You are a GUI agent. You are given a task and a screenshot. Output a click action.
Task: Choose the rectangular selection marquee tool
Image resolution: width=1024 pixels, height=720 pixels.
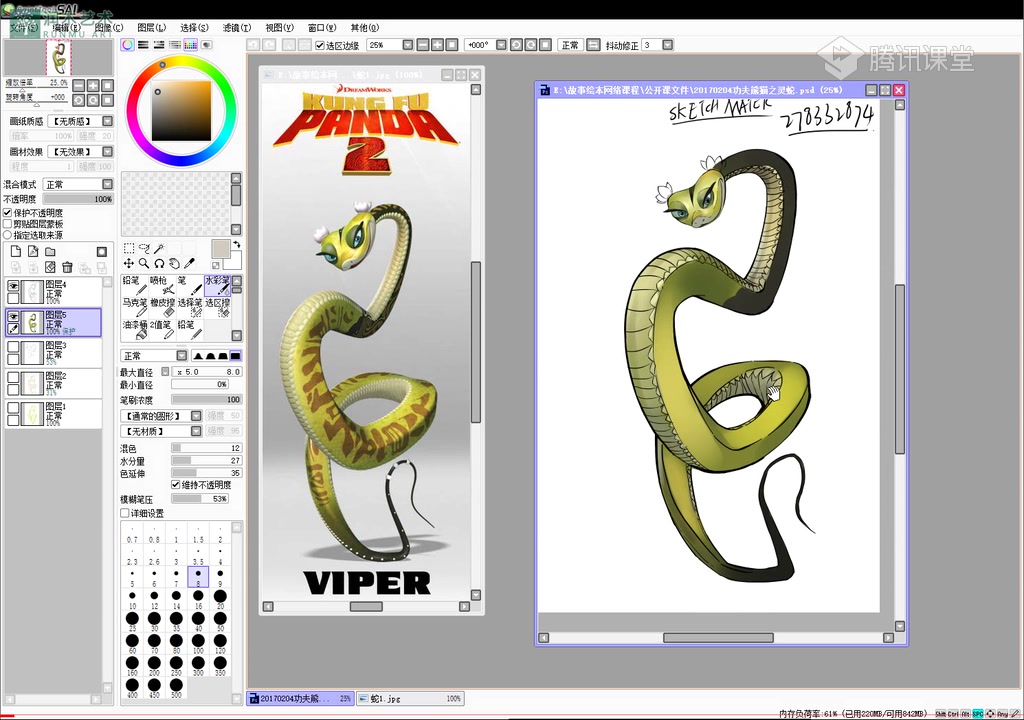click(x=129, y=248)
